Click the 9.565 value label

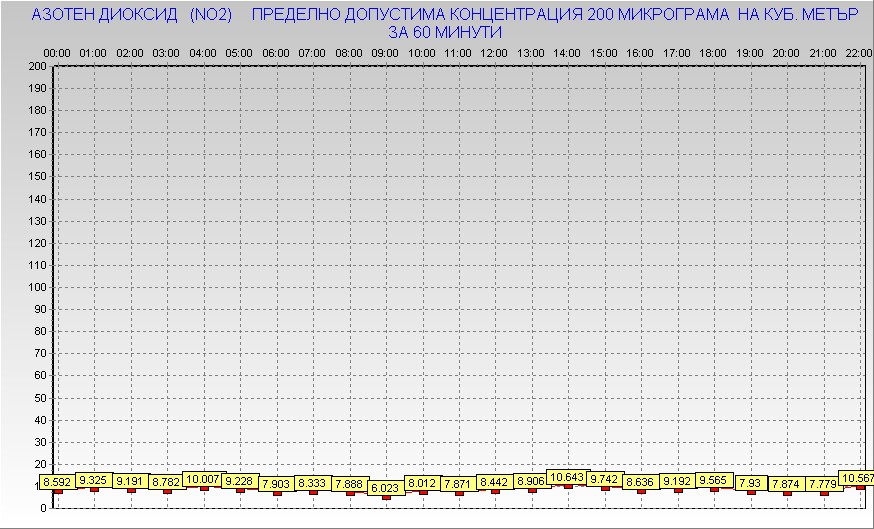click(x=714, y=480)
